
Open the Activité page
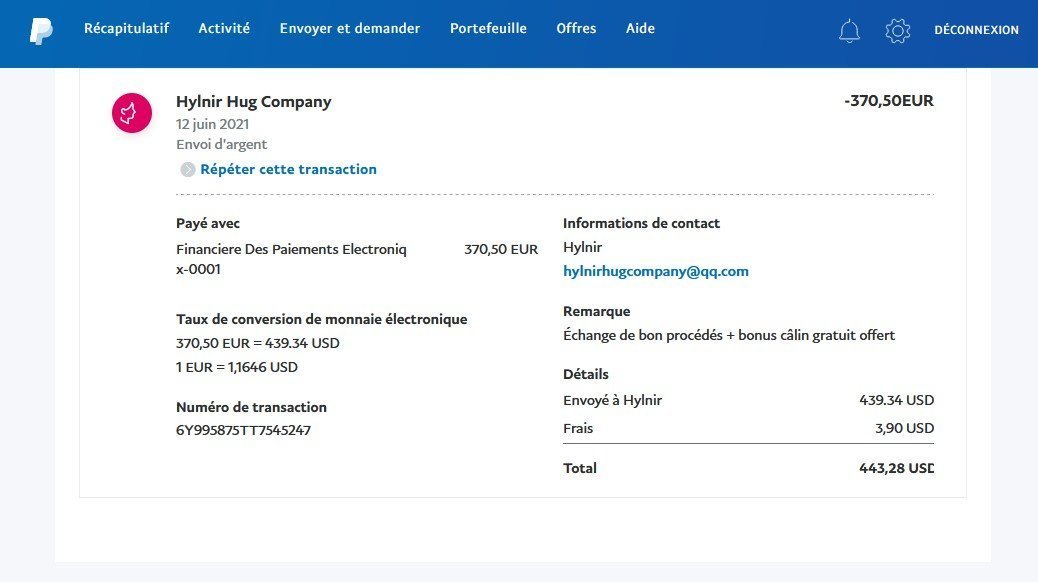(224, 29)
